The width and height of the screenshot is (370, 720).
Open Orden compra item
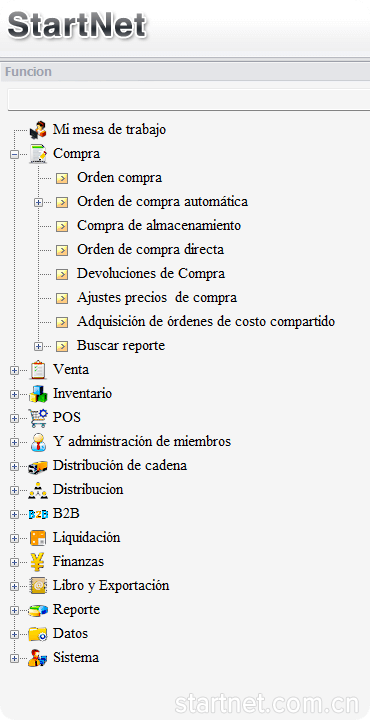119,177
